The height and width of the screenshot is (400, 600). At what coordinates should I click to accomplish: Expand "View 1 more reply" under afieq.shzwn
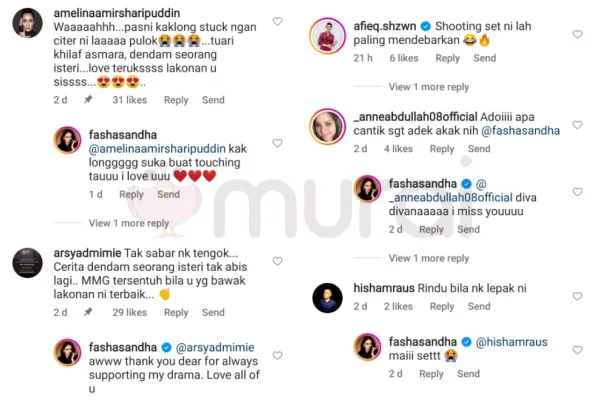[429, 87]
